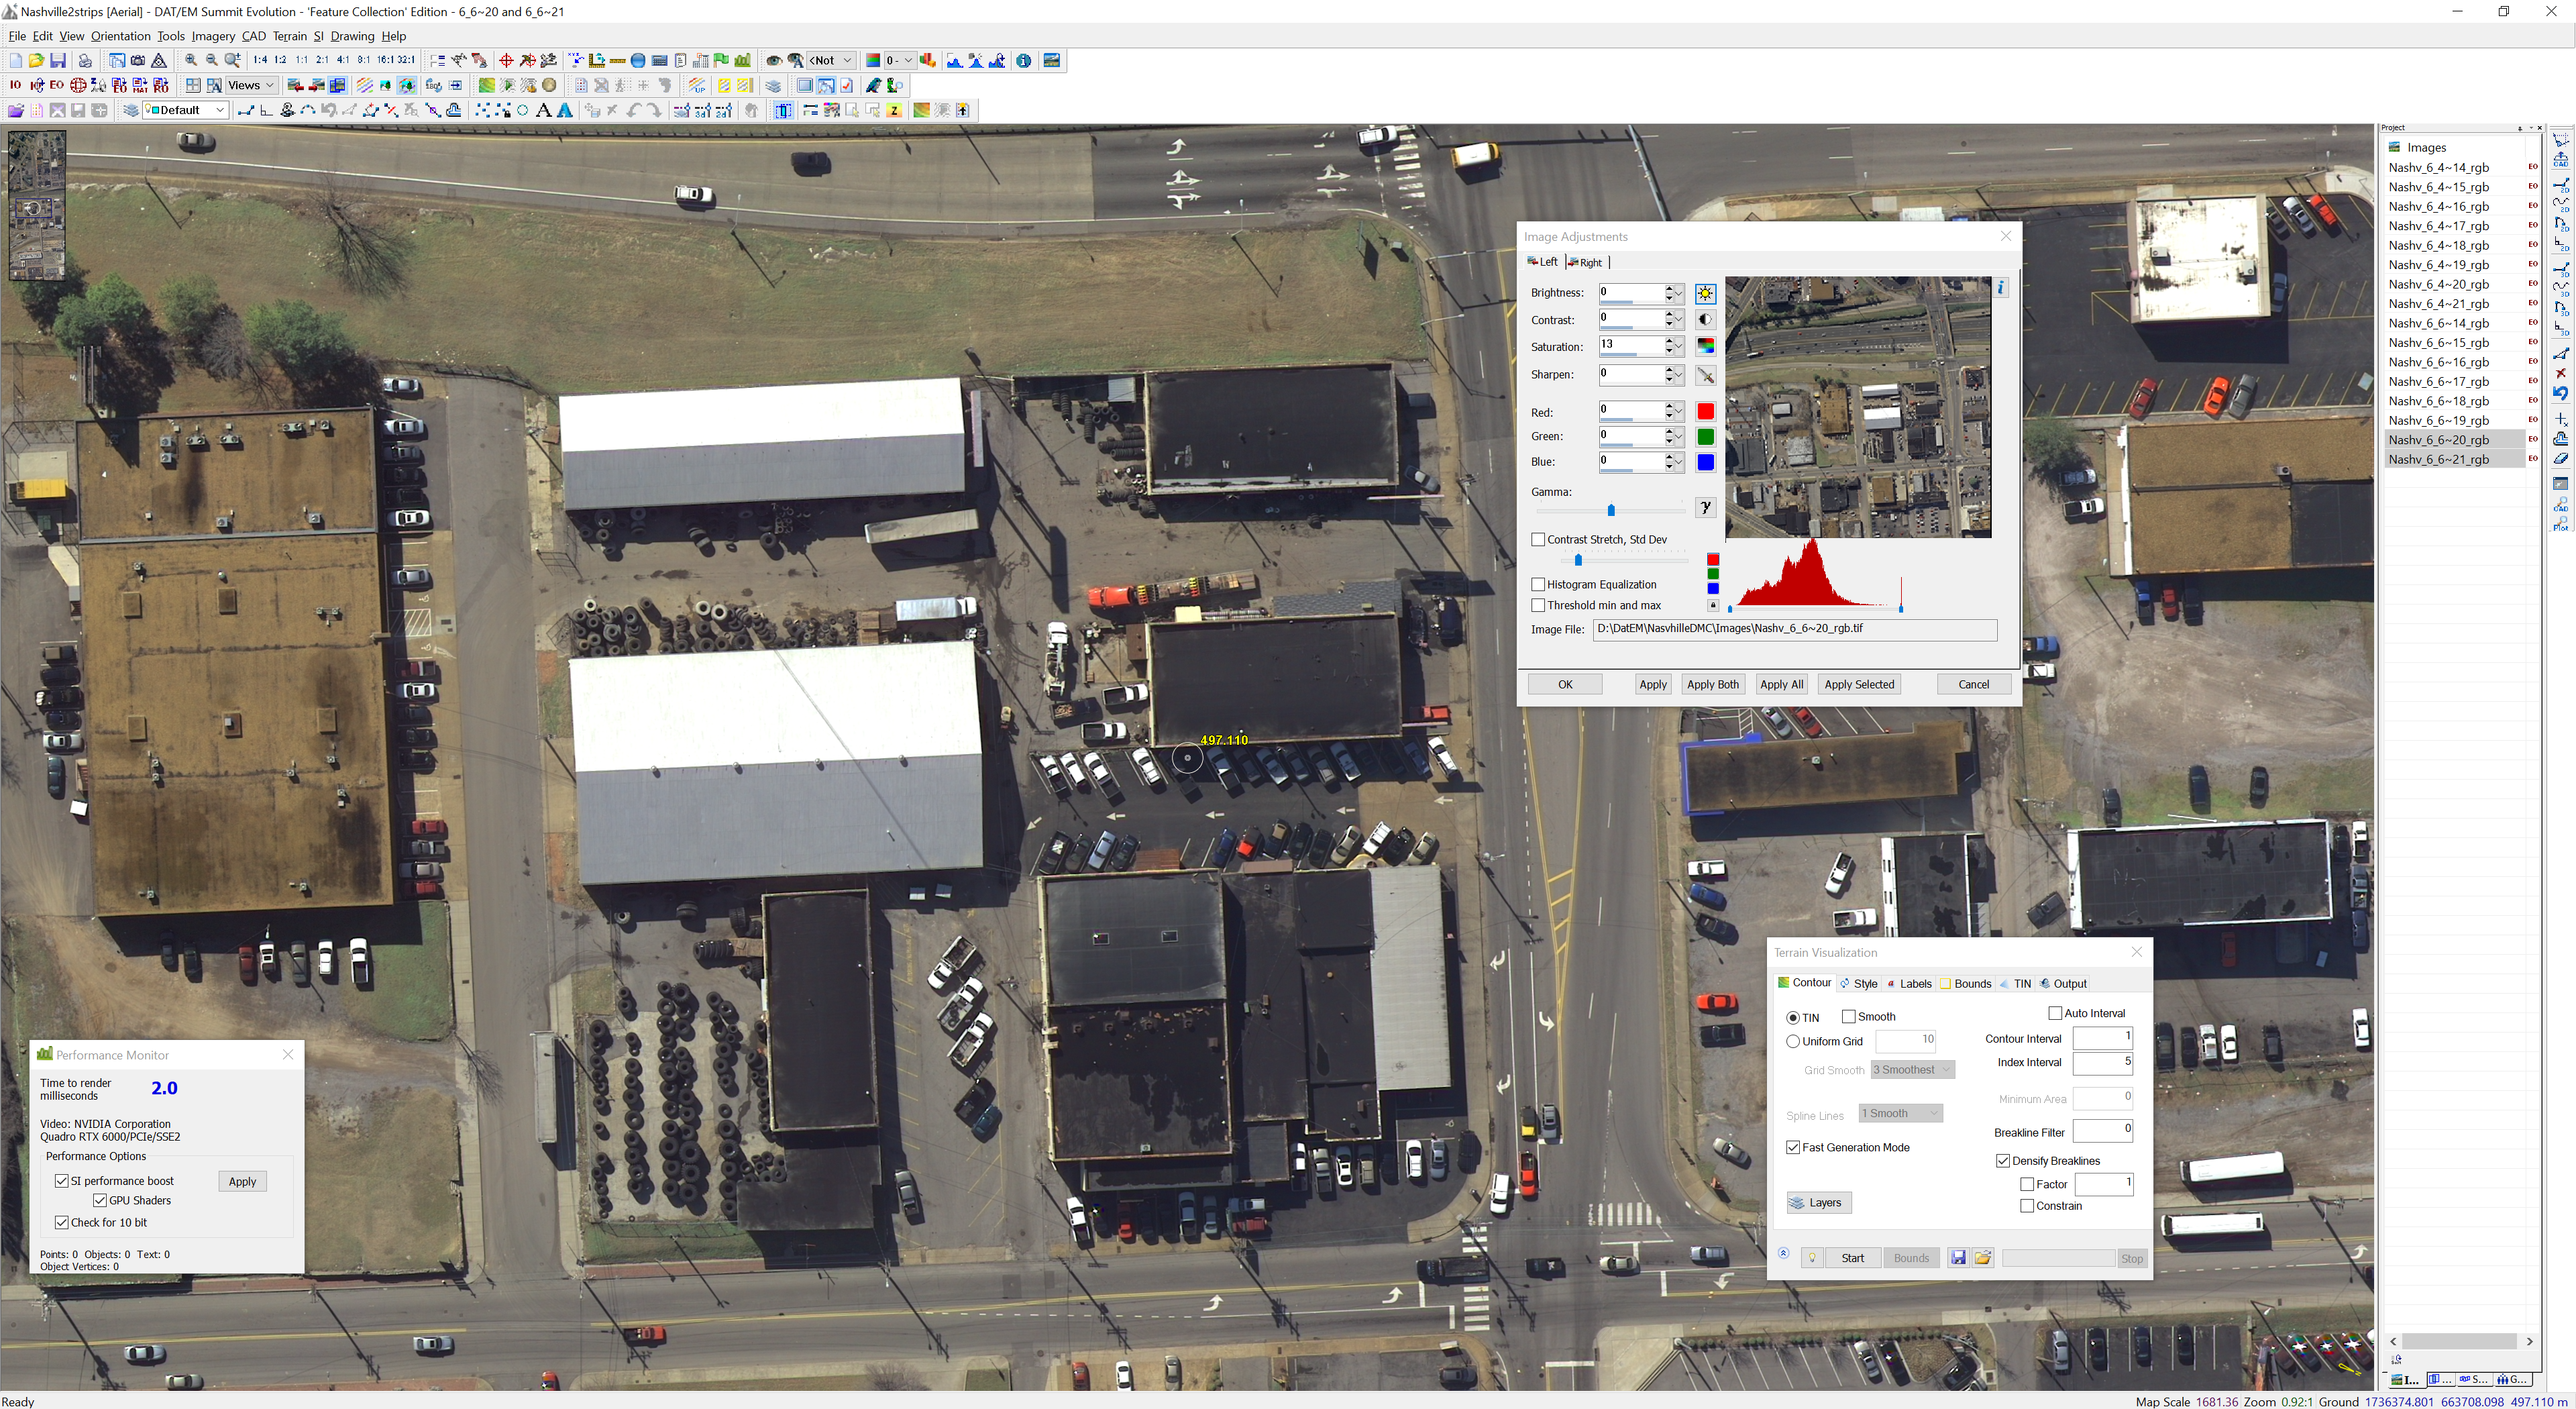Viewport: 2576px width, 1409px height.
Task: Click the text placement A tool icon
Action: coord(544,111)
